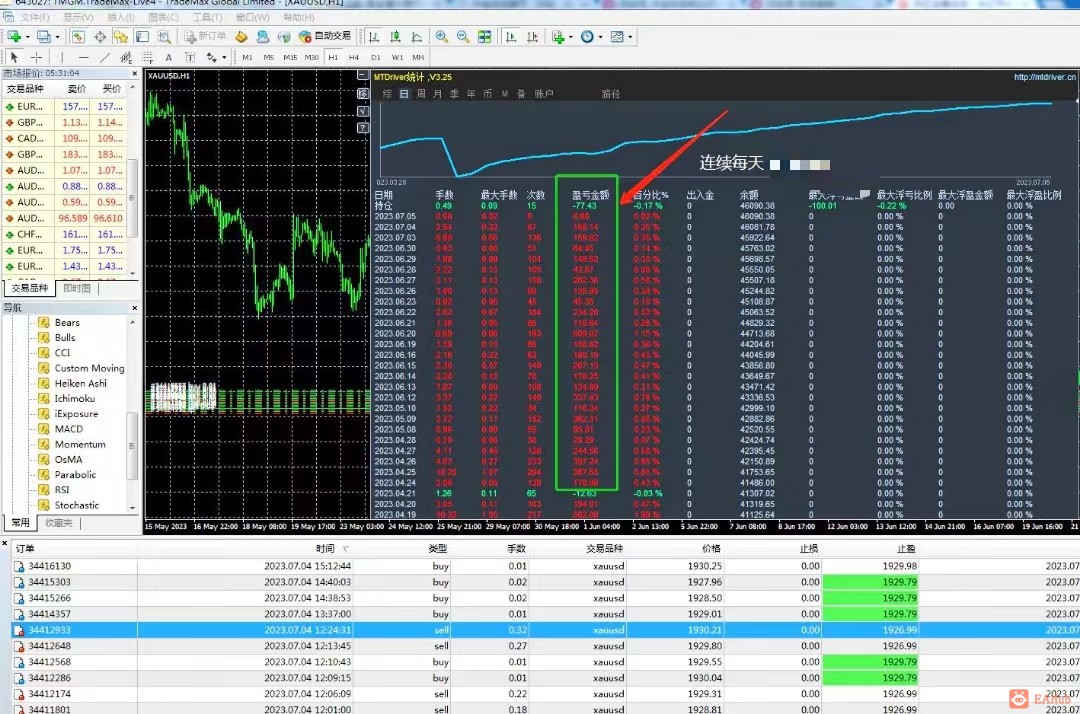Select the Text Label 'T' tool
The height and width of the screenshot is (714, 1080).
(190, 57)
